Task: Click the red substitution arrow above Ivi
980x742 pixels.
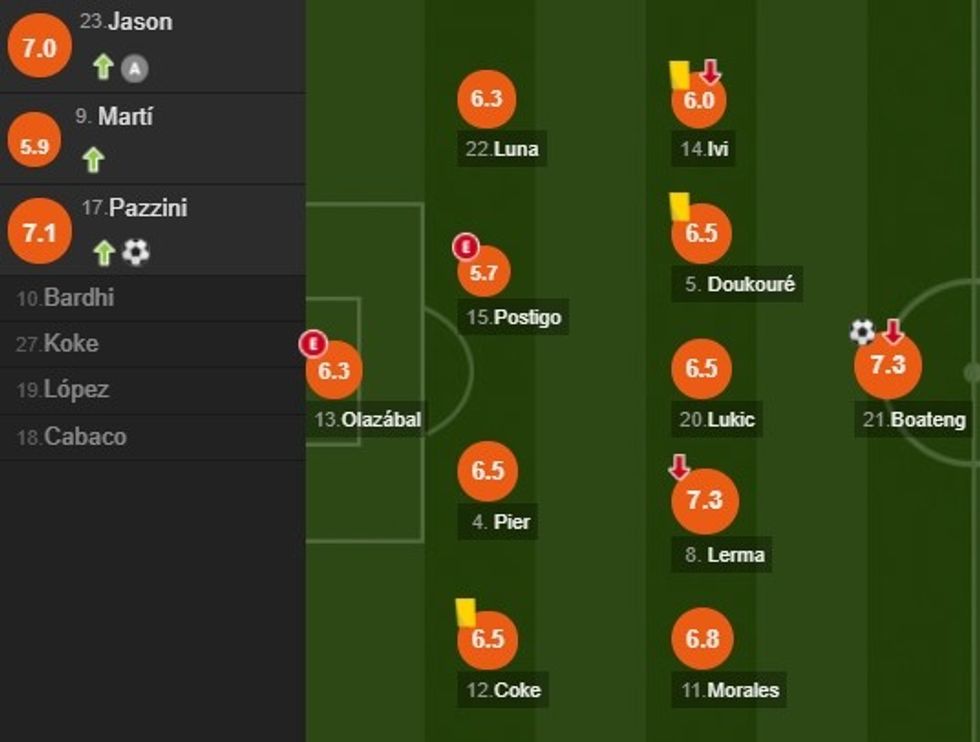Action: (x=710, y=72)
